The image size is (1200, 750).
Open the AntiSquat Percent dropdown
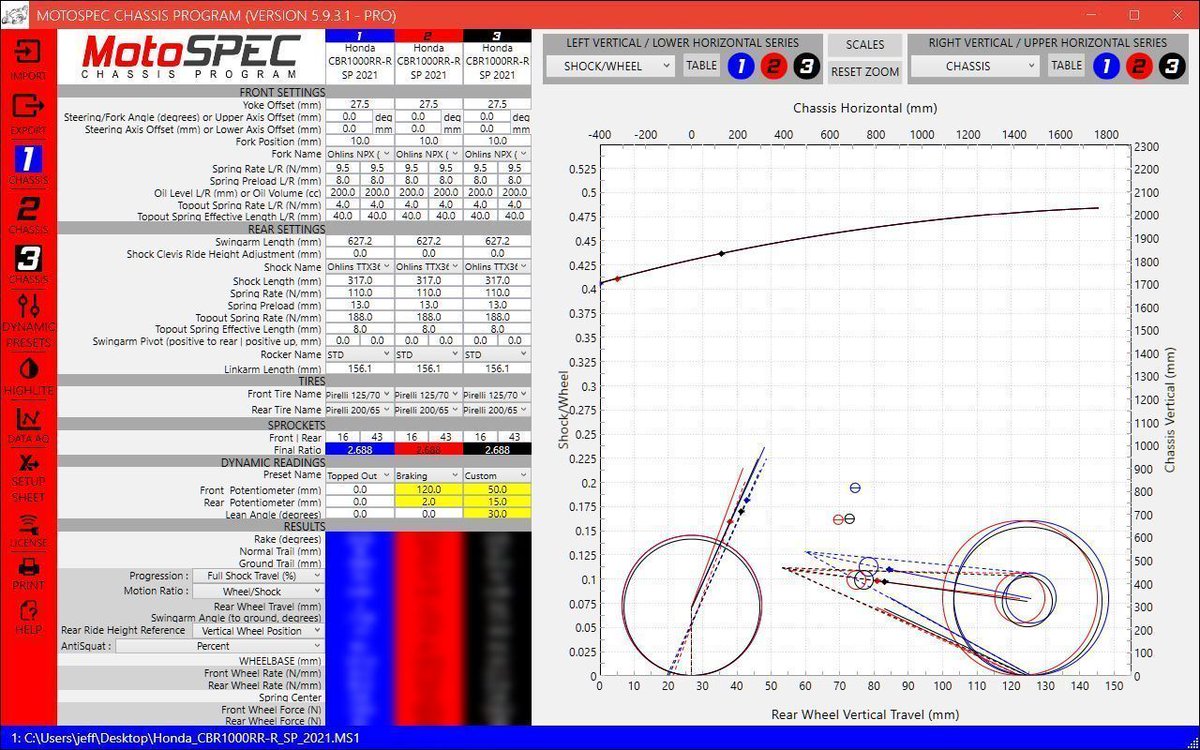pos(219,646)
